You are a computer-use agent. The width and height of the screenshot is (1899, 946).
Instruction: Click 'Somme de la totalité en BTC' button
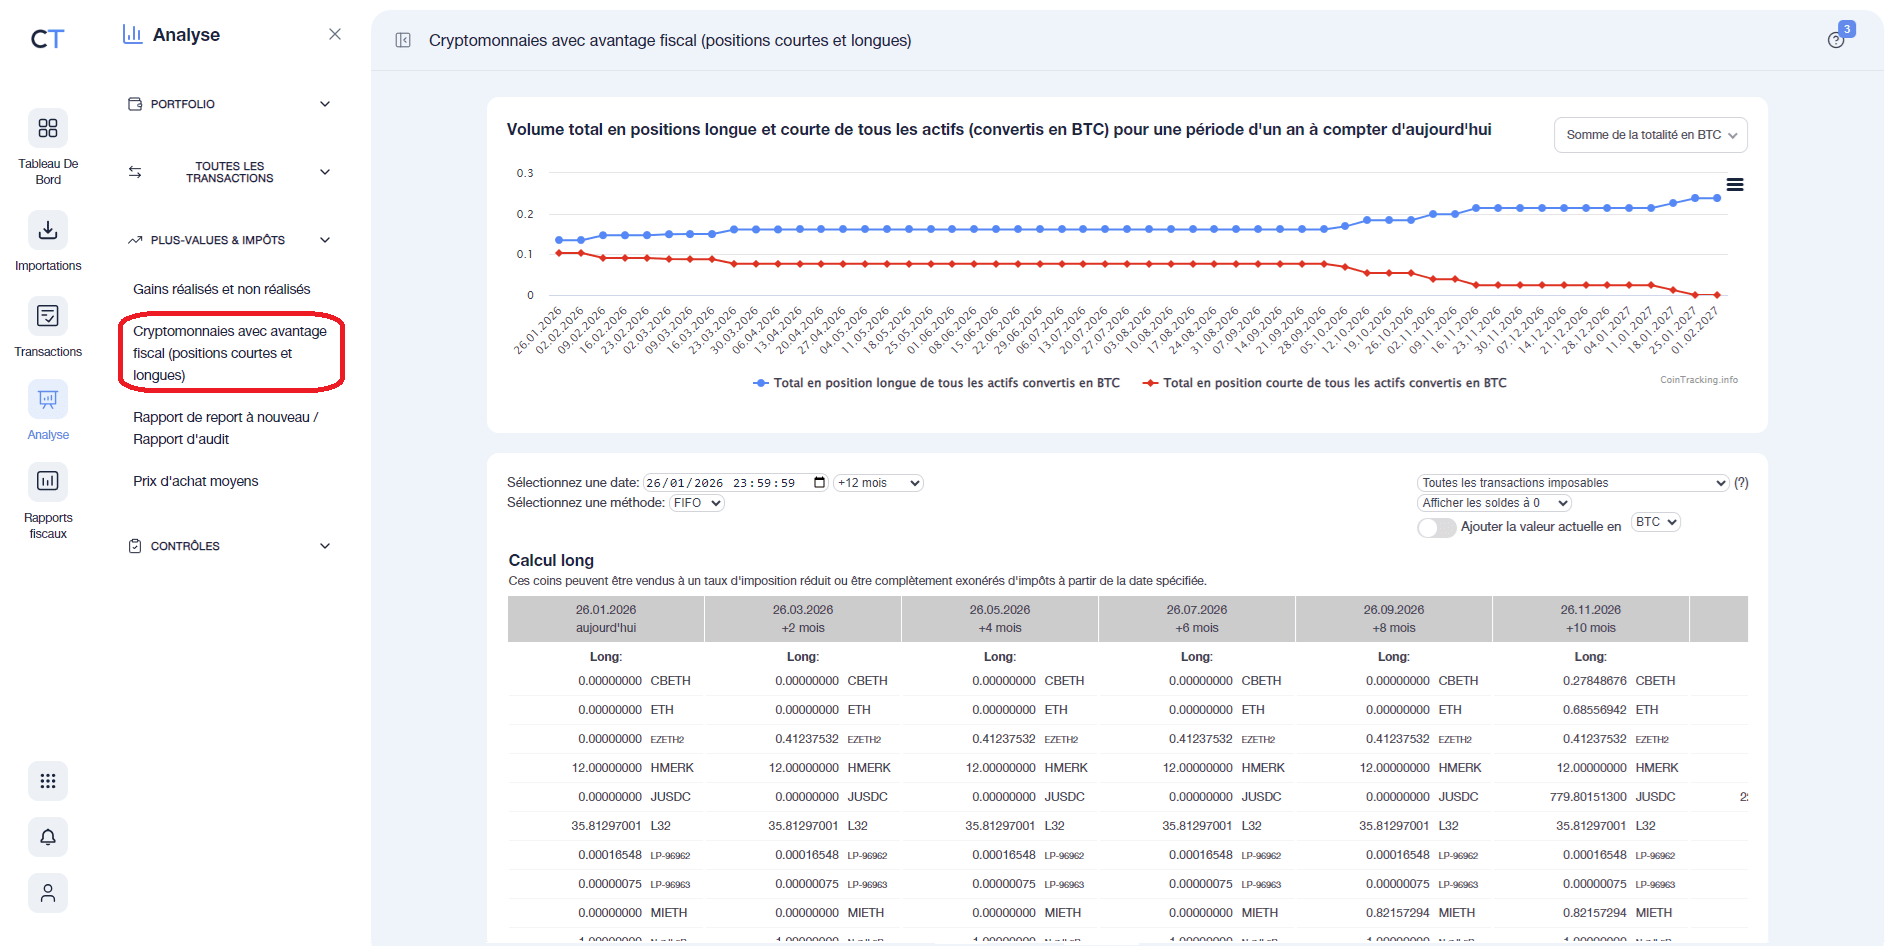1649,134
